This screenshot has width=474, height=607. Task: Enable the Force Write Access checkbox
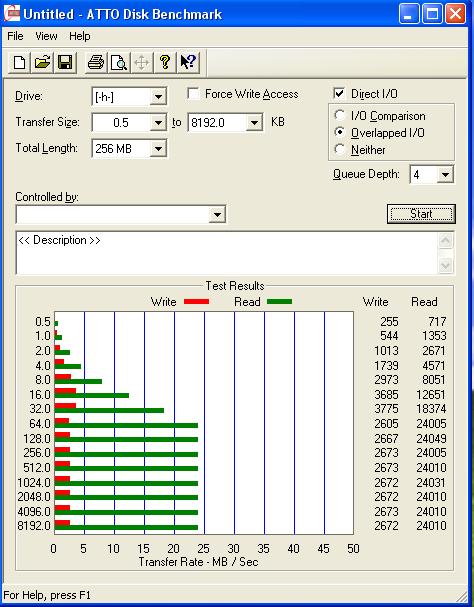[193, 94]
